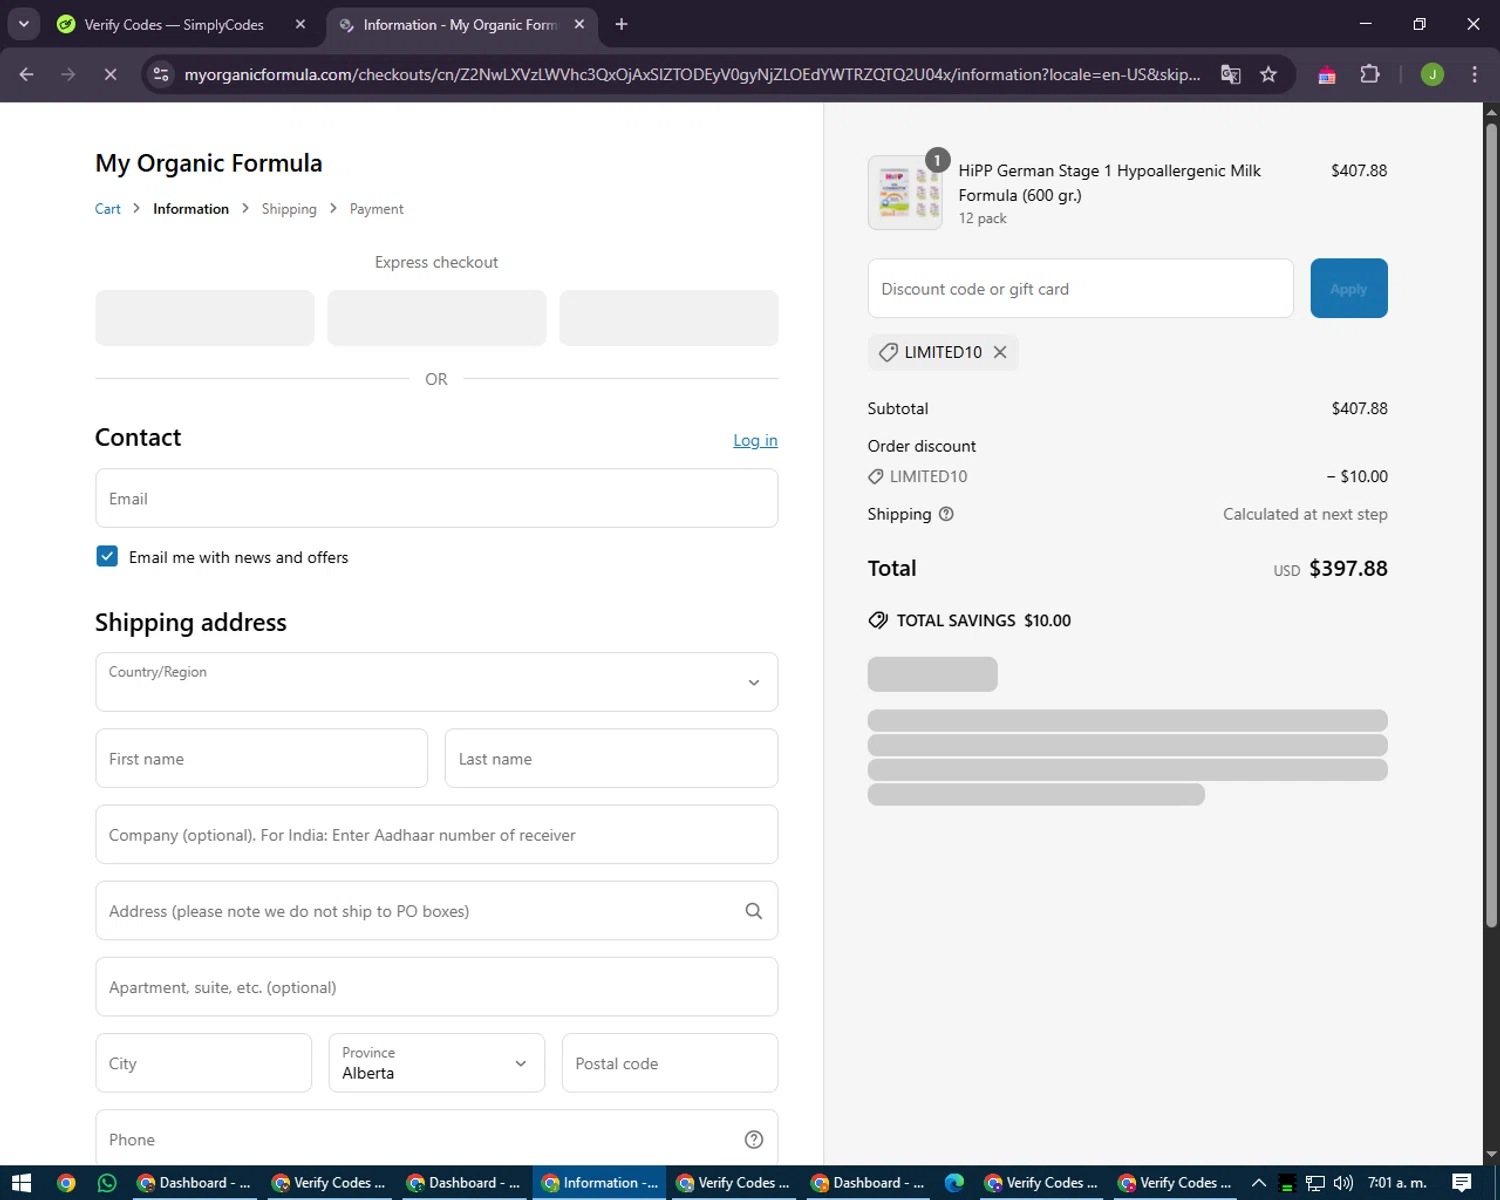Click the phone field help icon
Screen dimensions: 1500x1200
(754, 1139)
